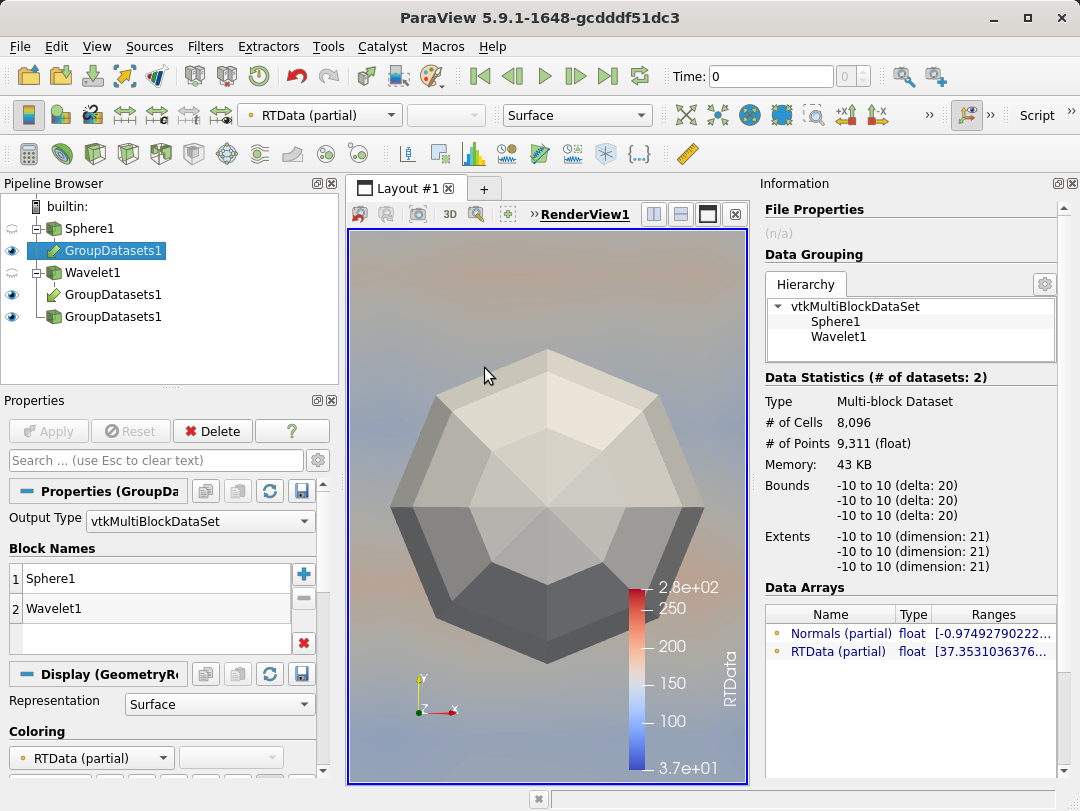Open the Output Type vtkMultiBlockDataSet dropdown
Screen dimensions: 1080x811
(200, 521)
